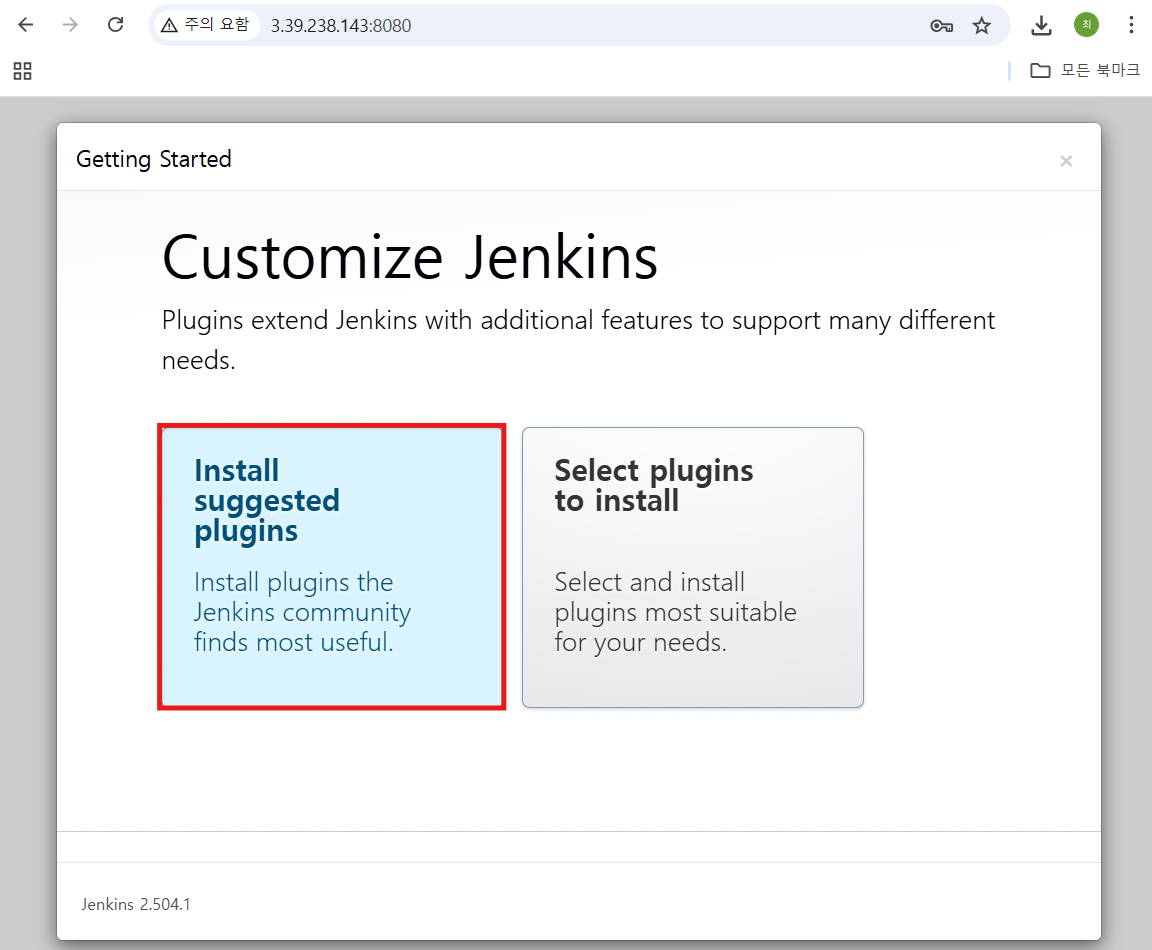Choose Install suggested plugins
Viewport: 1152px width, 950px height.
coord(331,566)
